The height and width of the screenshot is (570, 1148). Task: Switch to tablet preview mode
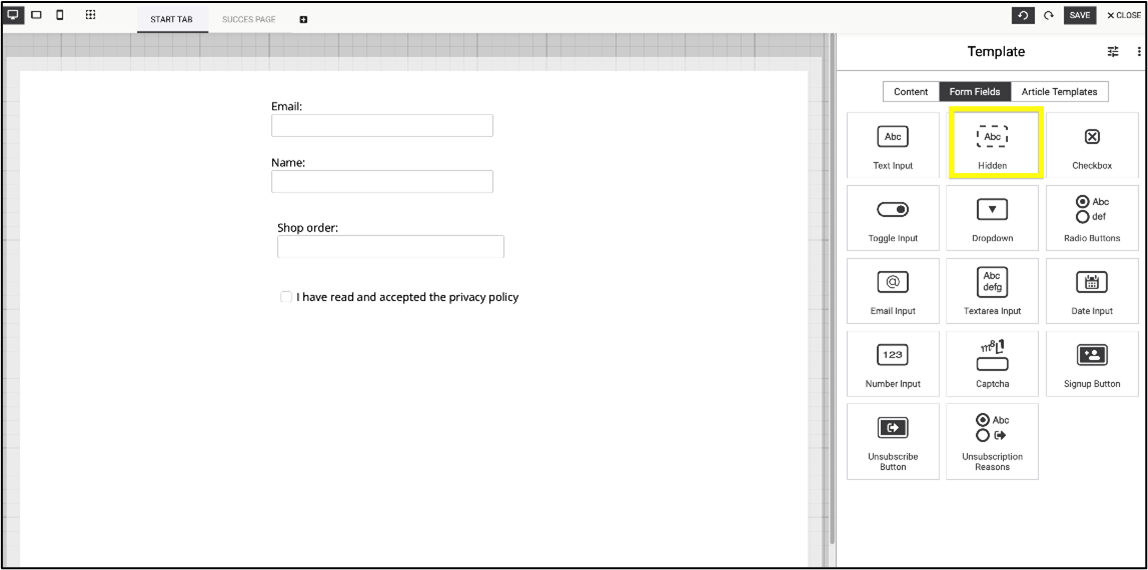(37, 15)
